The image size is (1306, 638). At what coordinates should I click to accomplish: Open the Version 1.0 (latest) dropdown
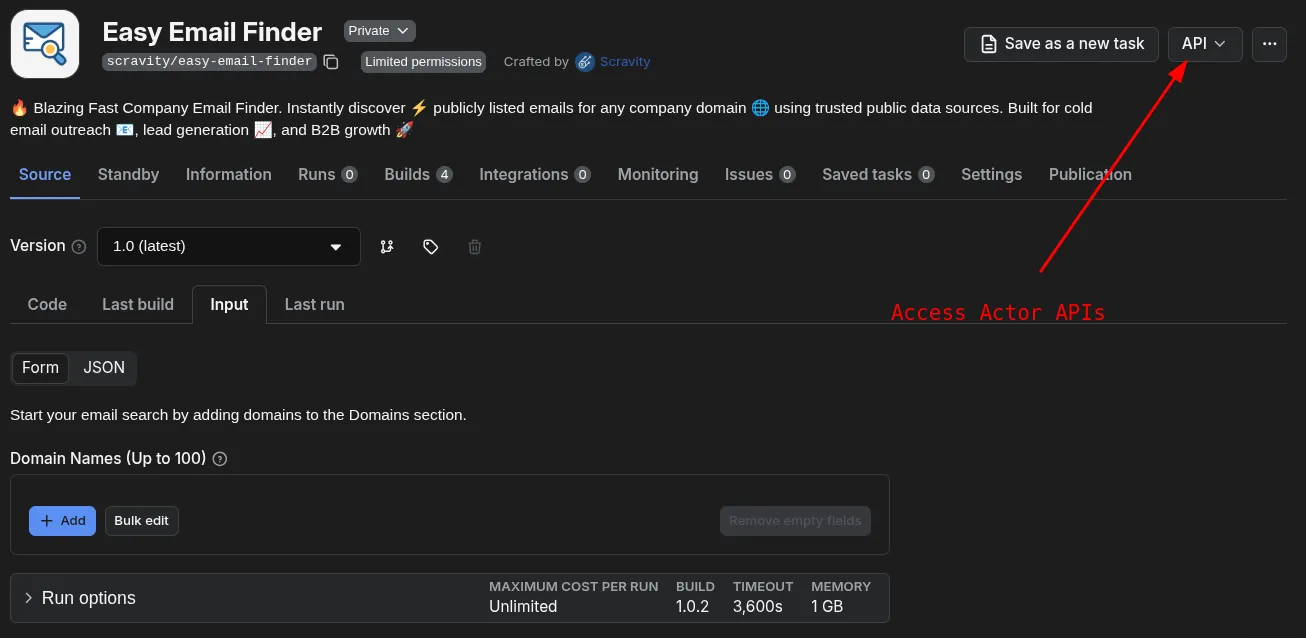(x=228, y=246)
